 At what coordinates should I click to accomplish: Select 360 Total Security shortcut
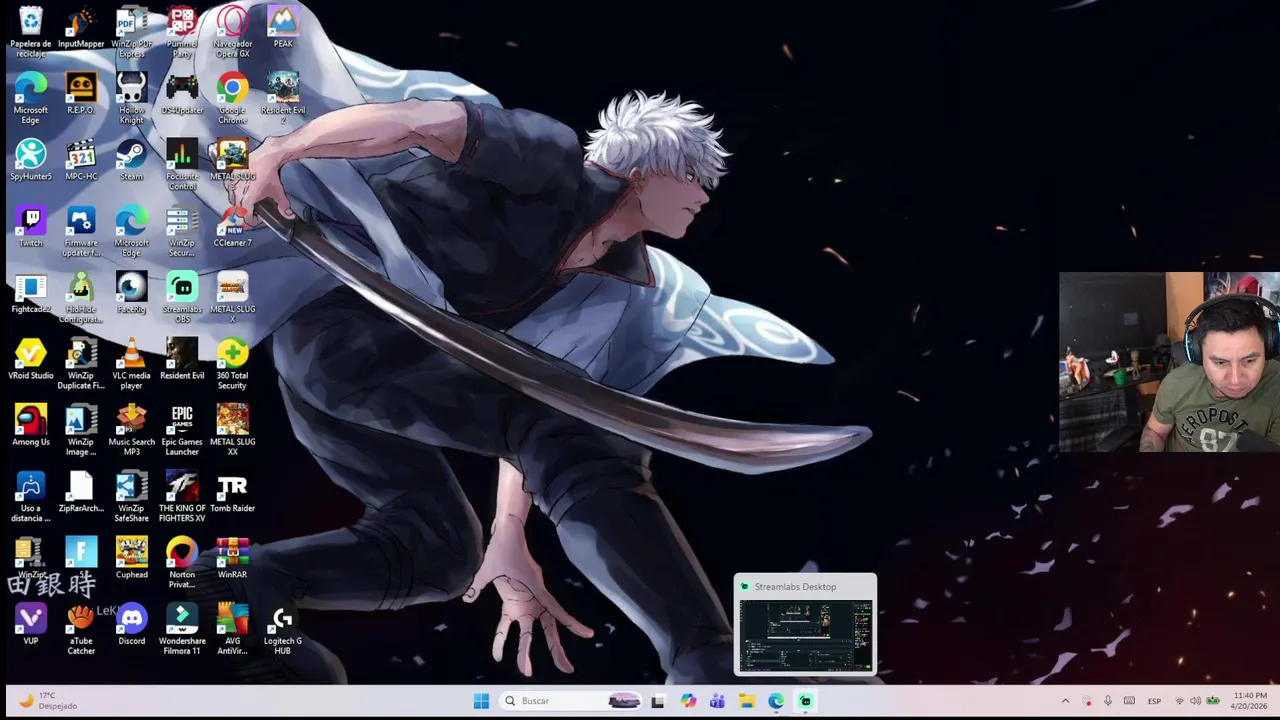tap(232, 364)
